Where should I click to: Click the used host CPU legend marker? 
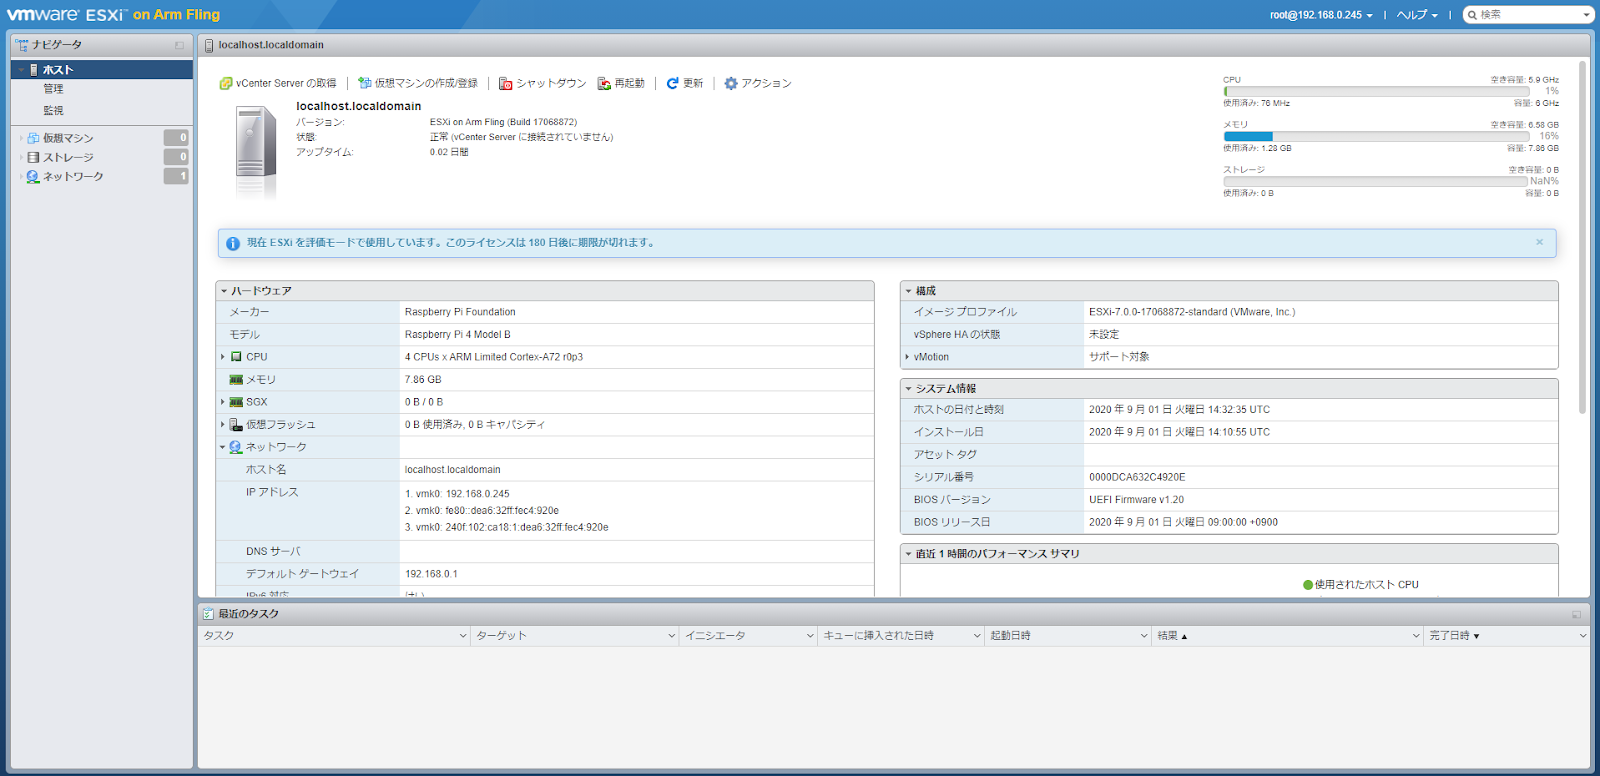coord(1308,585)
